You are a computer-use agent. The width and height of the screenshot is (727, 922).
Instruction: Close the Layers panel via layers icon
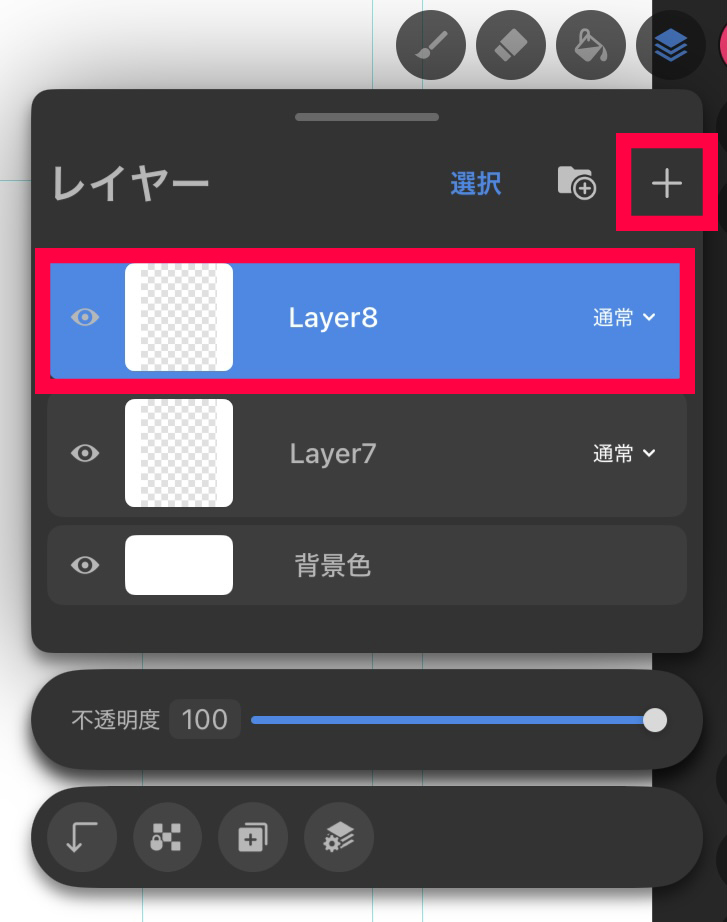pos(671,45)
